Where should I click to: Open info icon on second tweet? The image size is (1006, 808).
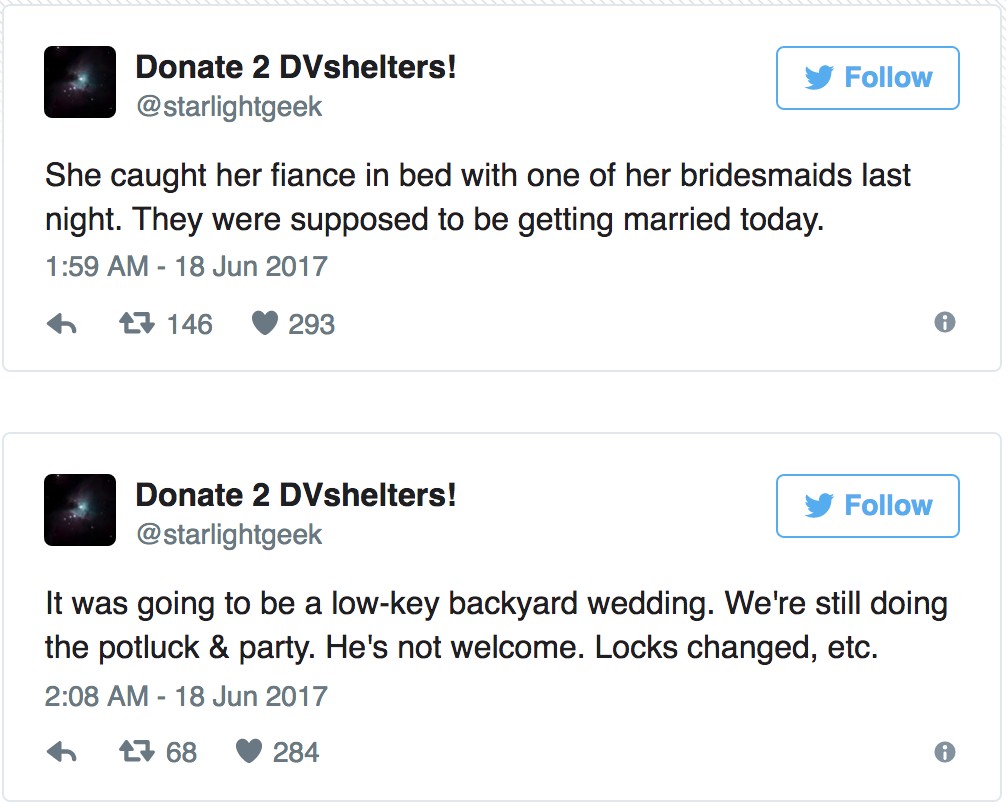(944, 751)
